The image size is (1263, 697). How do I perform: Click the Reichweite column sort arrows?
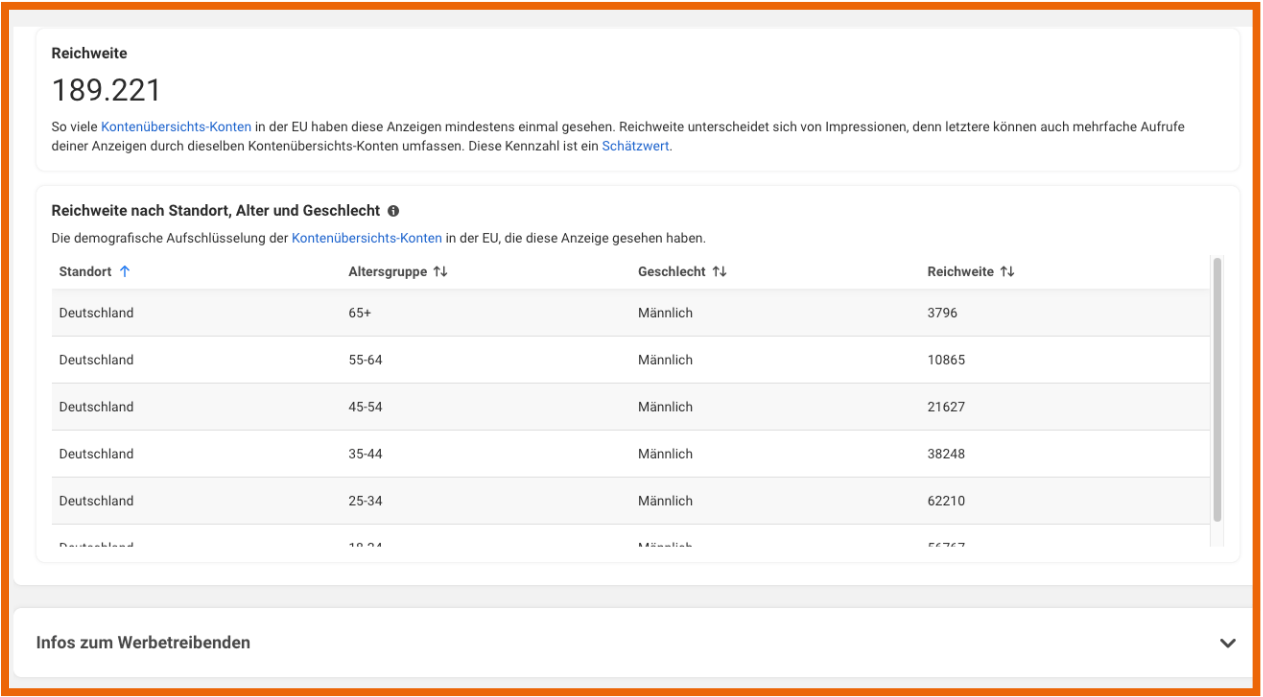tap(1007, 272)
